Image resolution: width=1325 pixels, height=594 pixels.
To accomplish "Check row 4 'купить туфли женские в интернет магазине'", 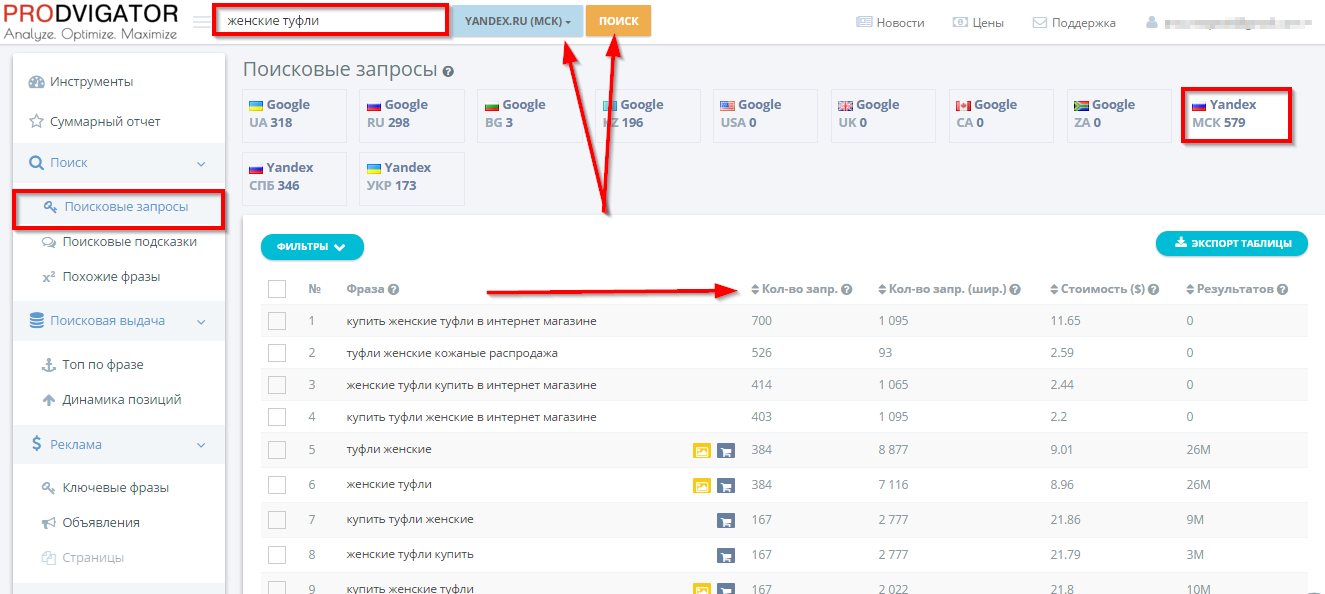I will 277,417.
